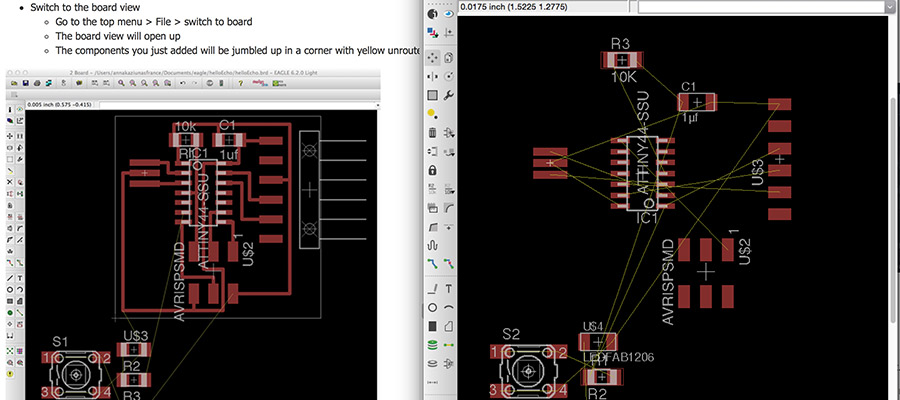
Task: Select Circle tool in right EAGLE window
Action: 433,308
